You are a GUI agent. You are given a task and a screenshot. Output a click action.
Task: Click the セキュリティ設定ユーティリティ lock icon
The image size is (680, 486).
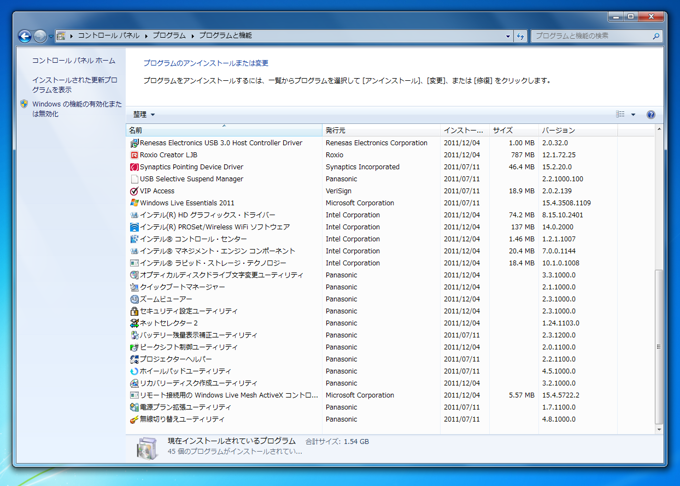click(134, 311)
